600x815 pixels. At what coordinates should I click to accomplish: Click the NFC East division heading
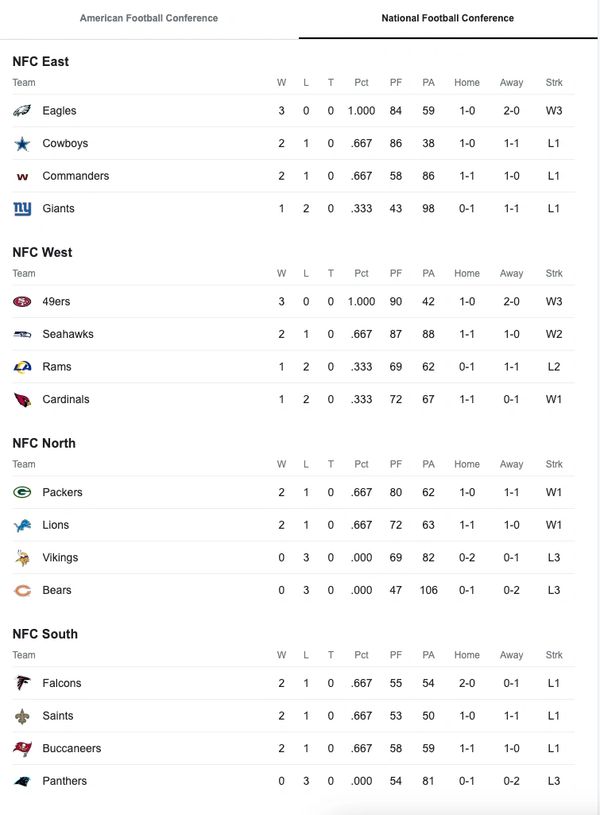click(x=41, y=62)
